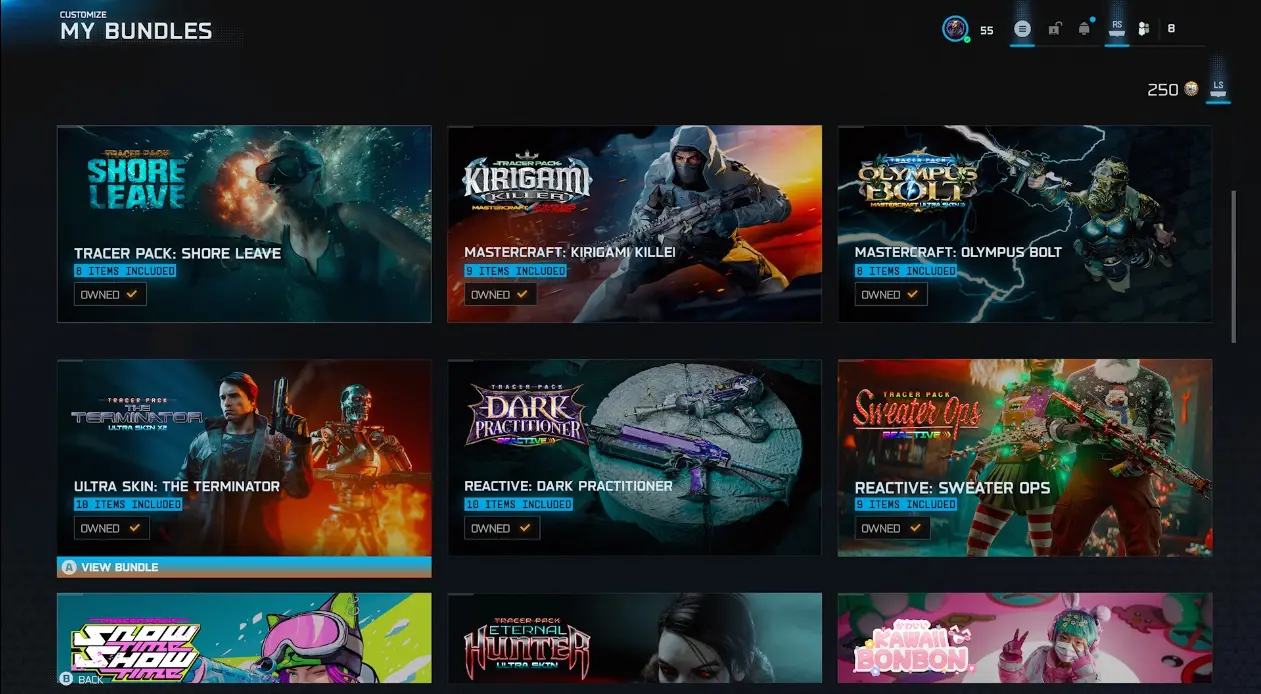The height and width of the screenshot is (694, 1261).
Task: Click the LS stick prompt icon
Action: click(x=1218, y=88)
